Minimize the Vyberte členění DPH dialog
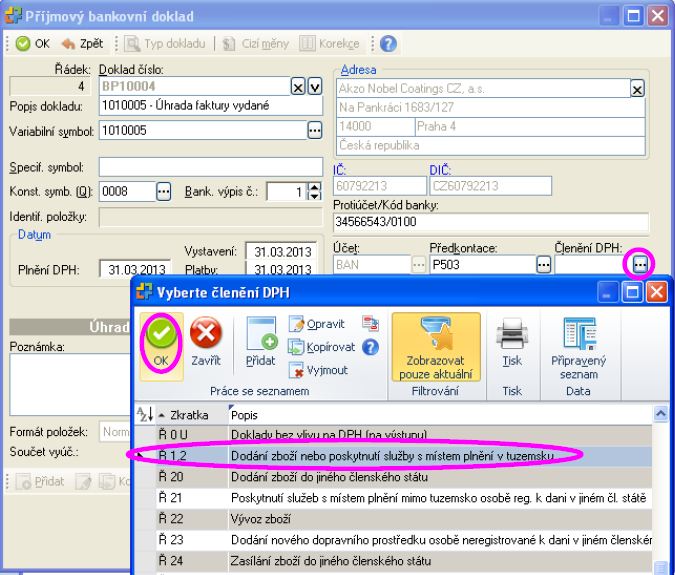This screenshot has height=575, width=675. (x=607, y=293)
